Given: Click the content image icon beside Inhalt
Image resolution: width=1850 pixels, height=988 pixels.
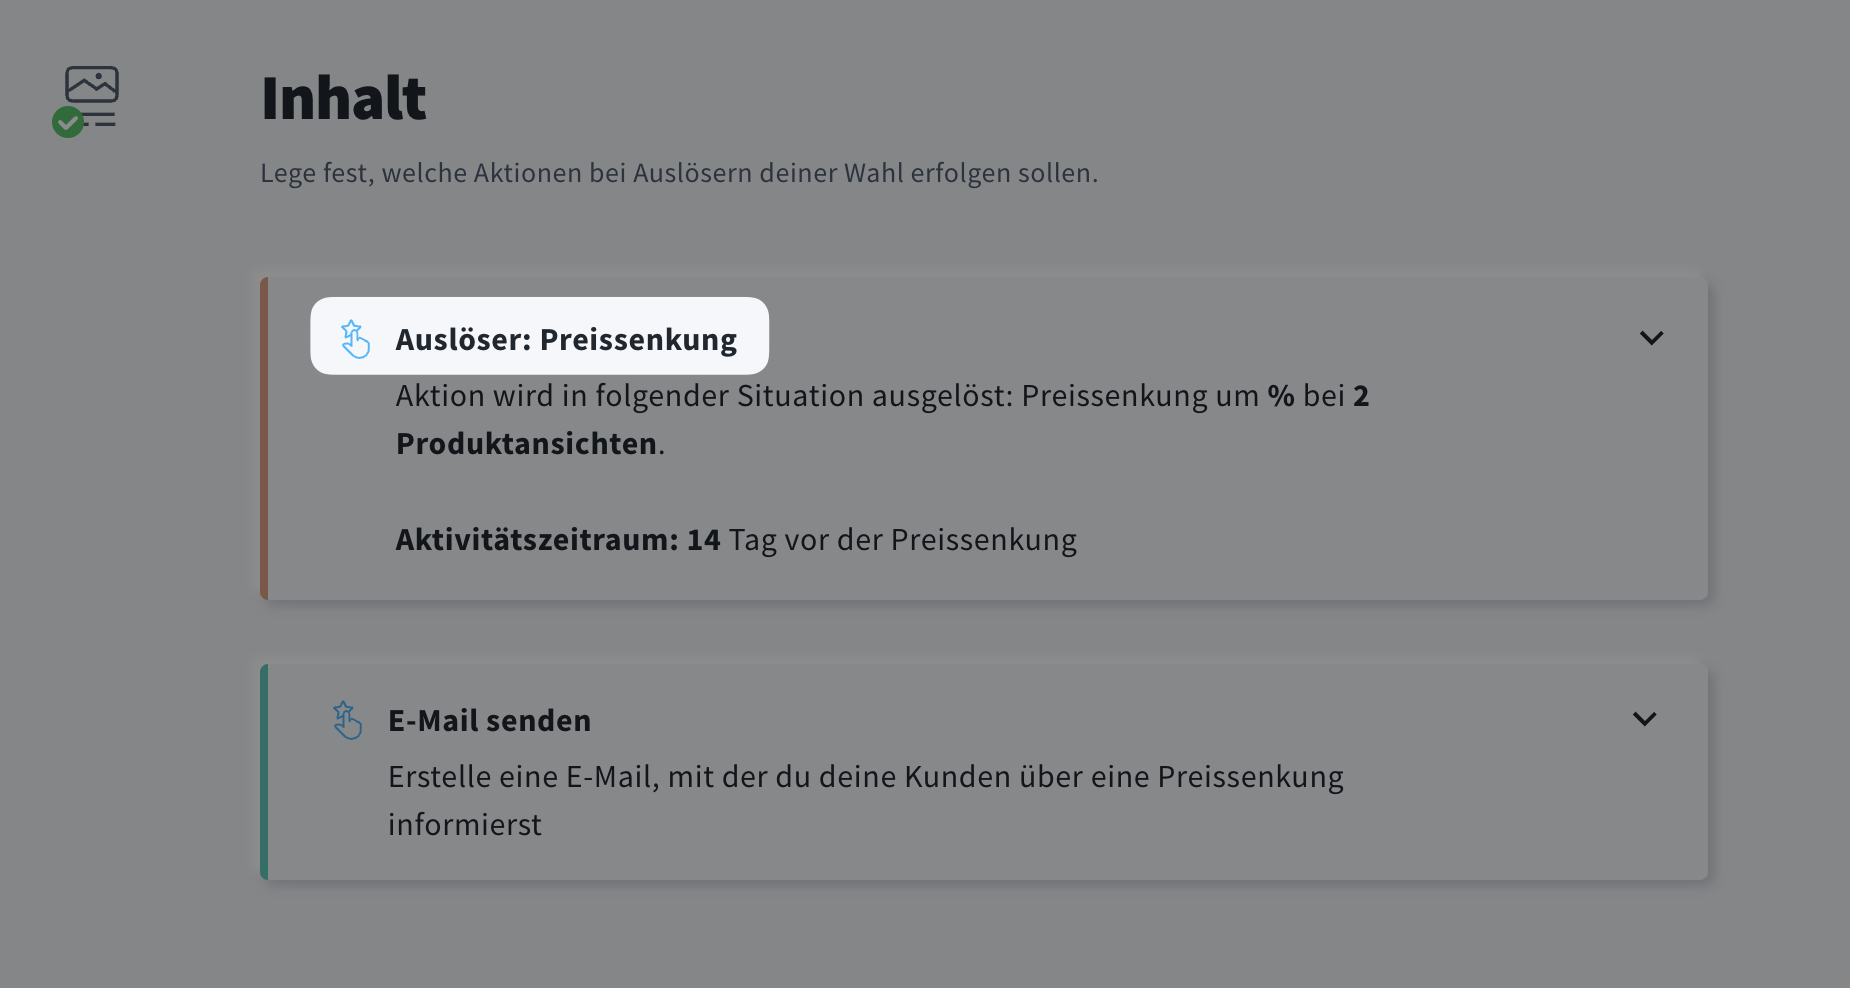Looking at the screenshot, I should pos(92,86).
